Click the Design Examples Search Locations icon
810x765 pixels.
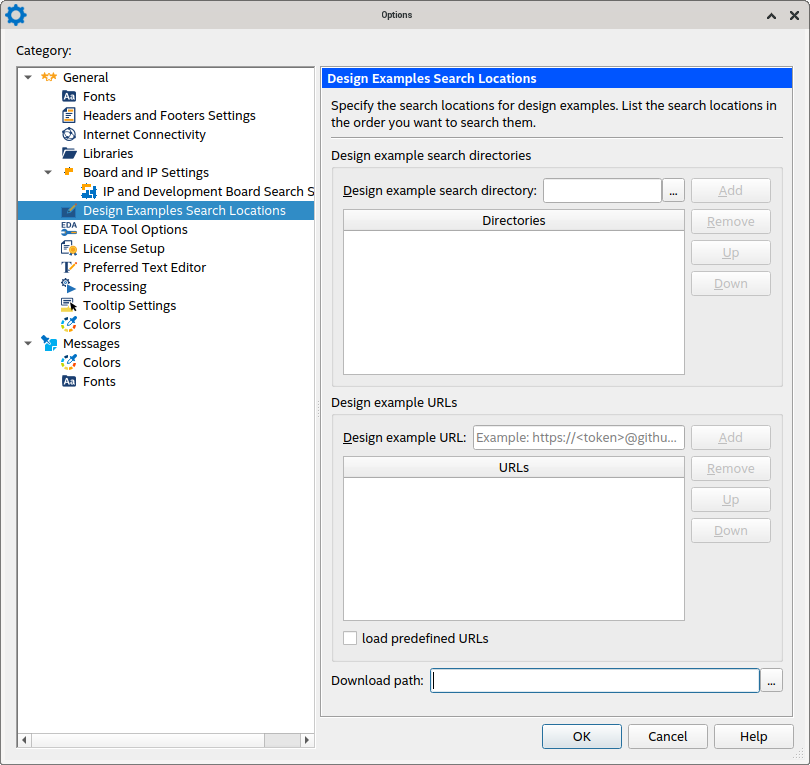69,210
